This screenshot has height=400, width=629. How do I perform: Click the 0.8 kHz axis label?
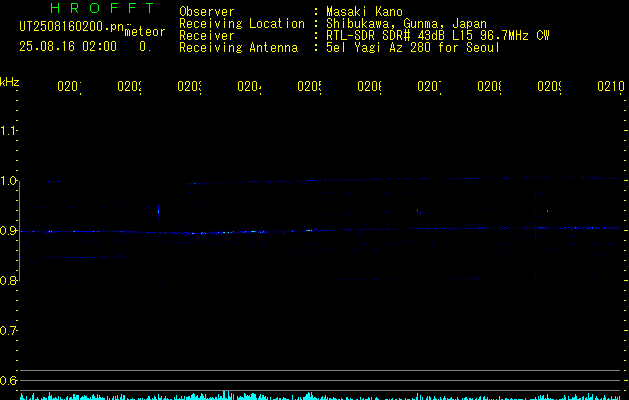click(x=8, y=281)
